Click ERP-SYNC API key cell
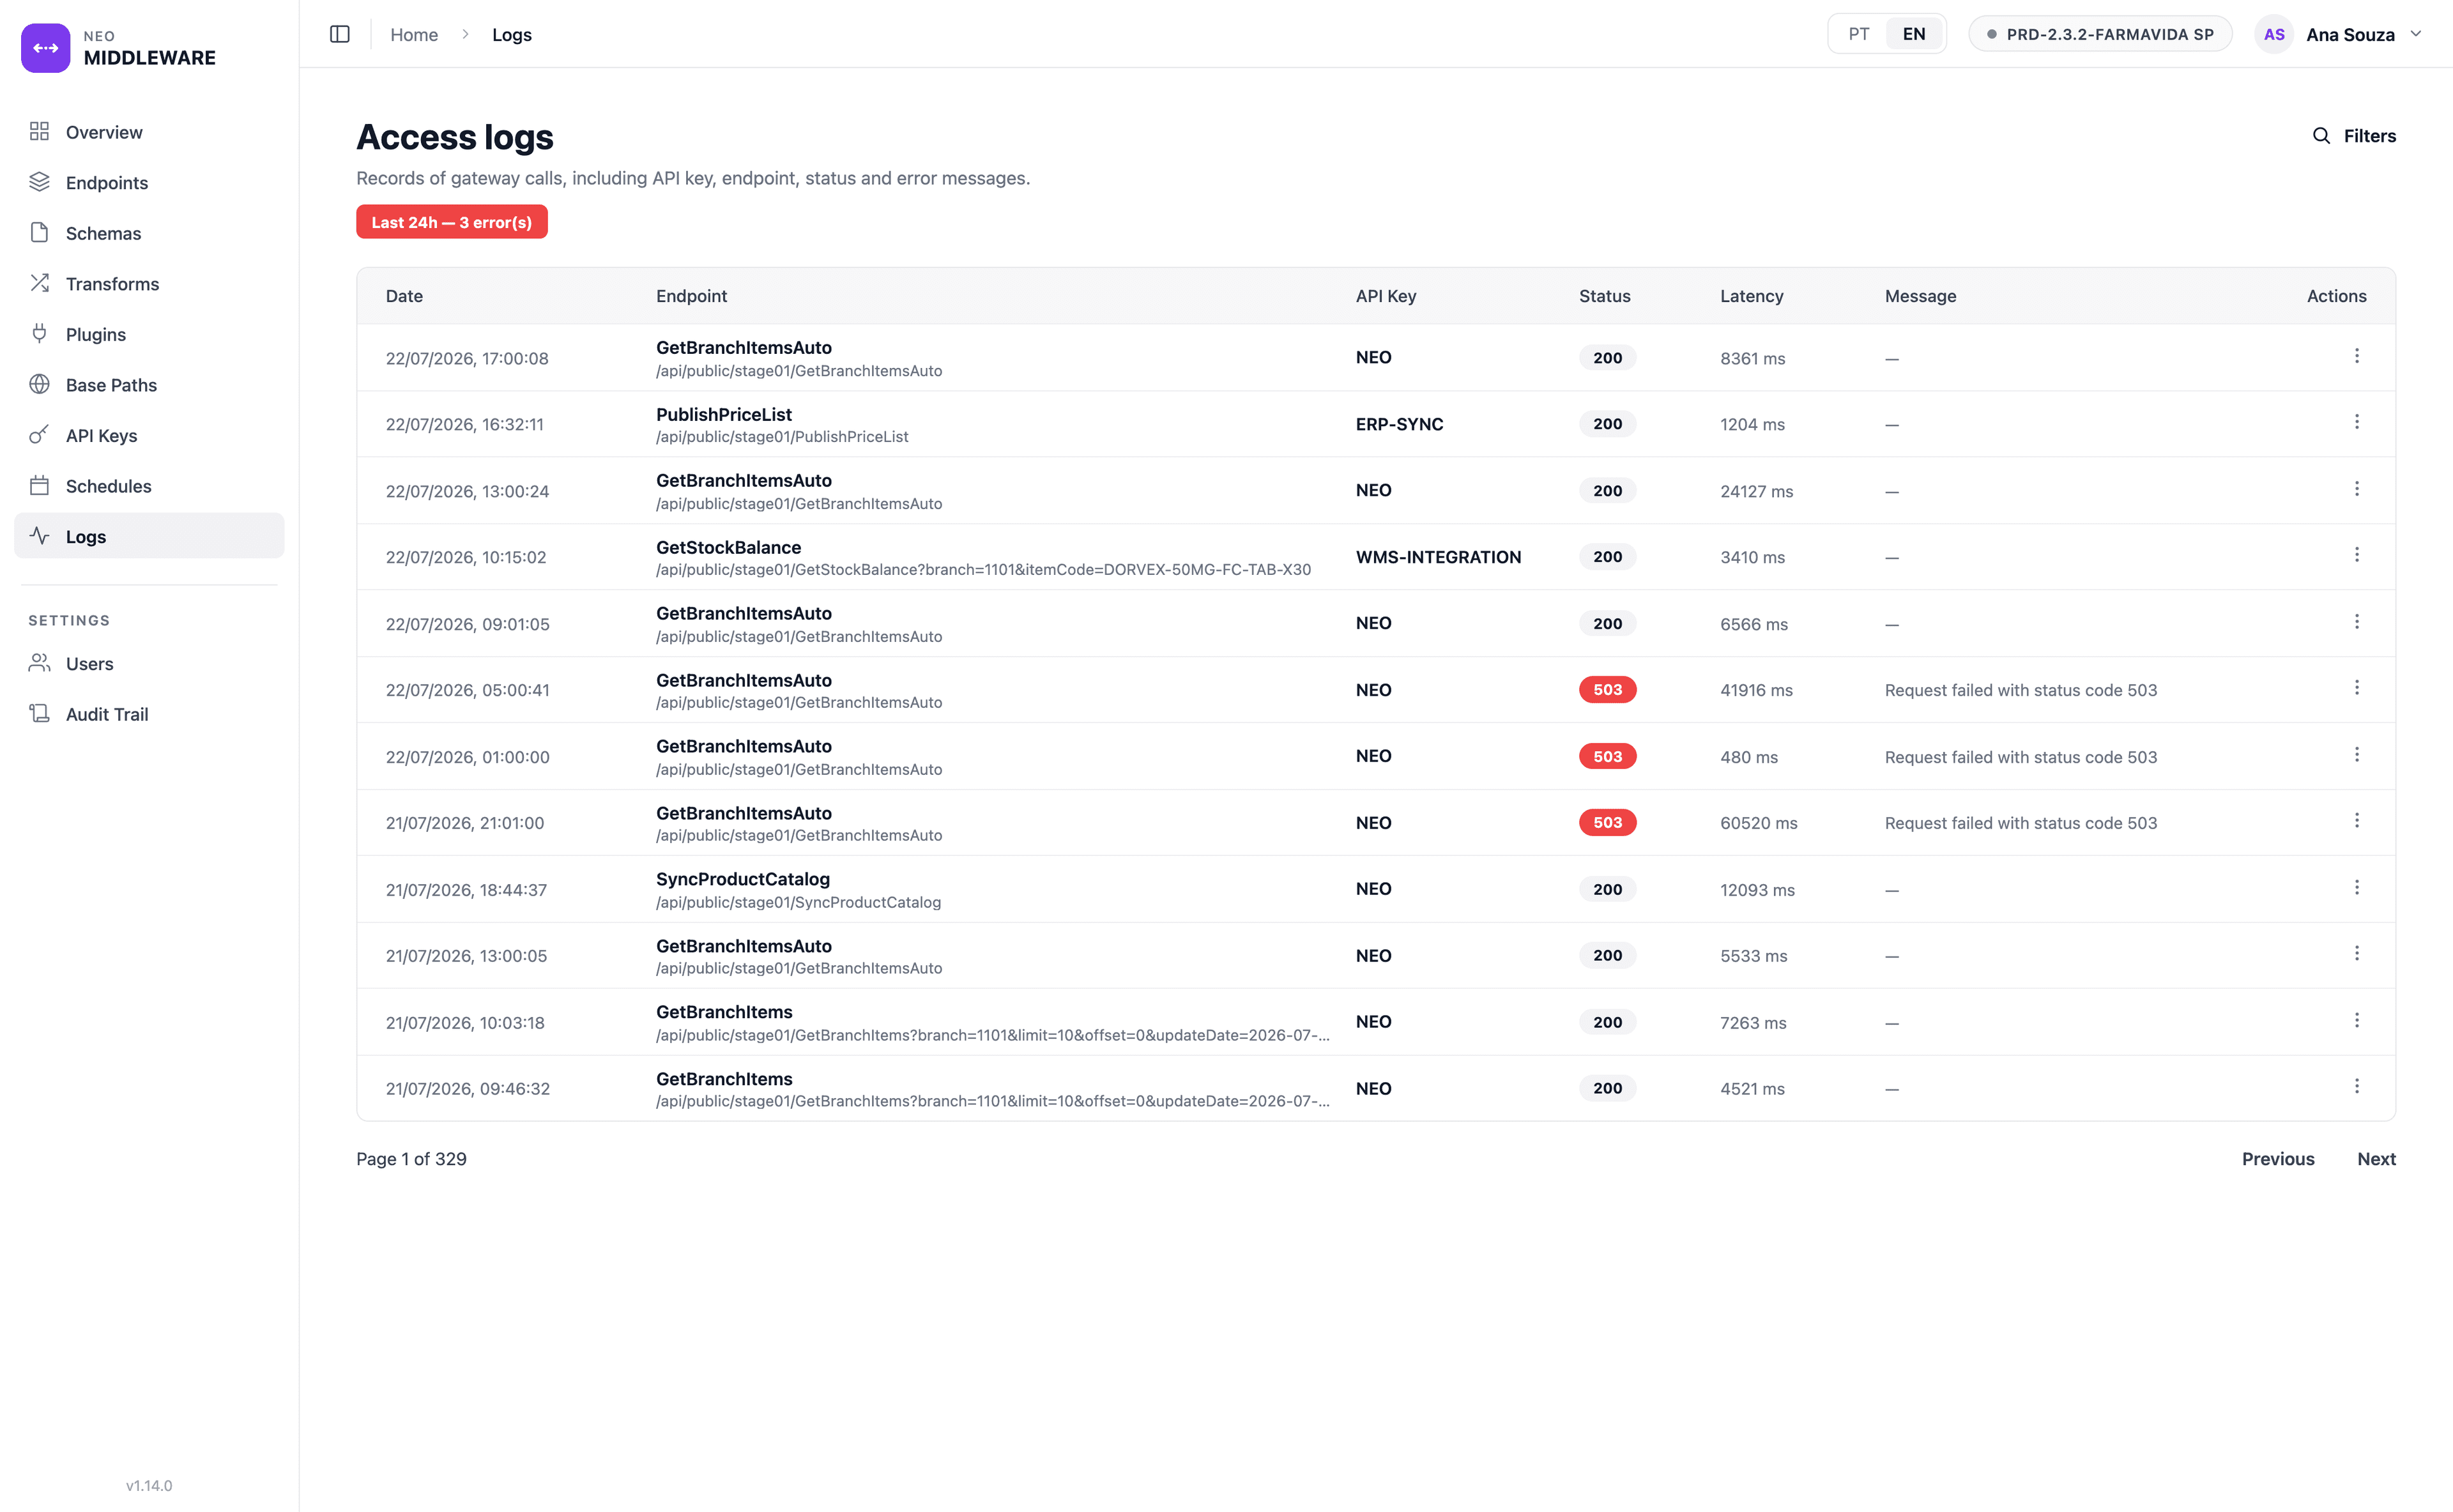 tap(1399, 424)
